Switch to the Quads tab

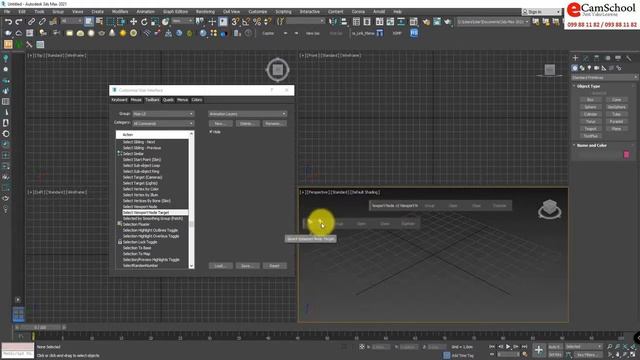[168, 100]
